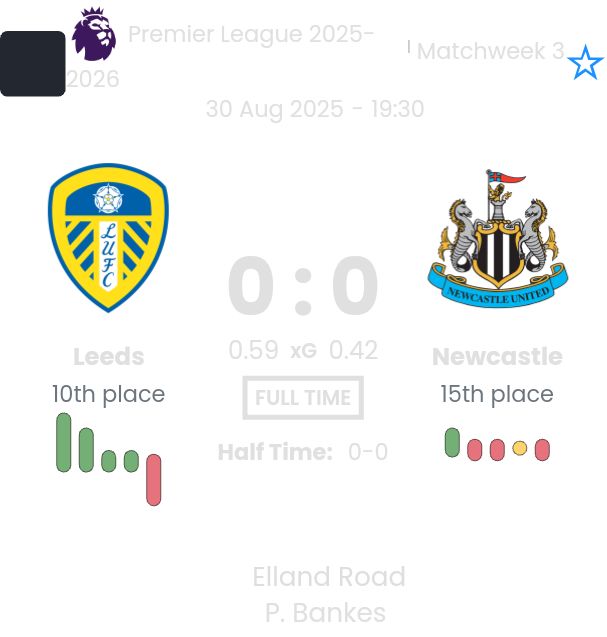Click the FULL TIME status badge
This screenshot has width=607, height=637.
click(x=303, y=398)
